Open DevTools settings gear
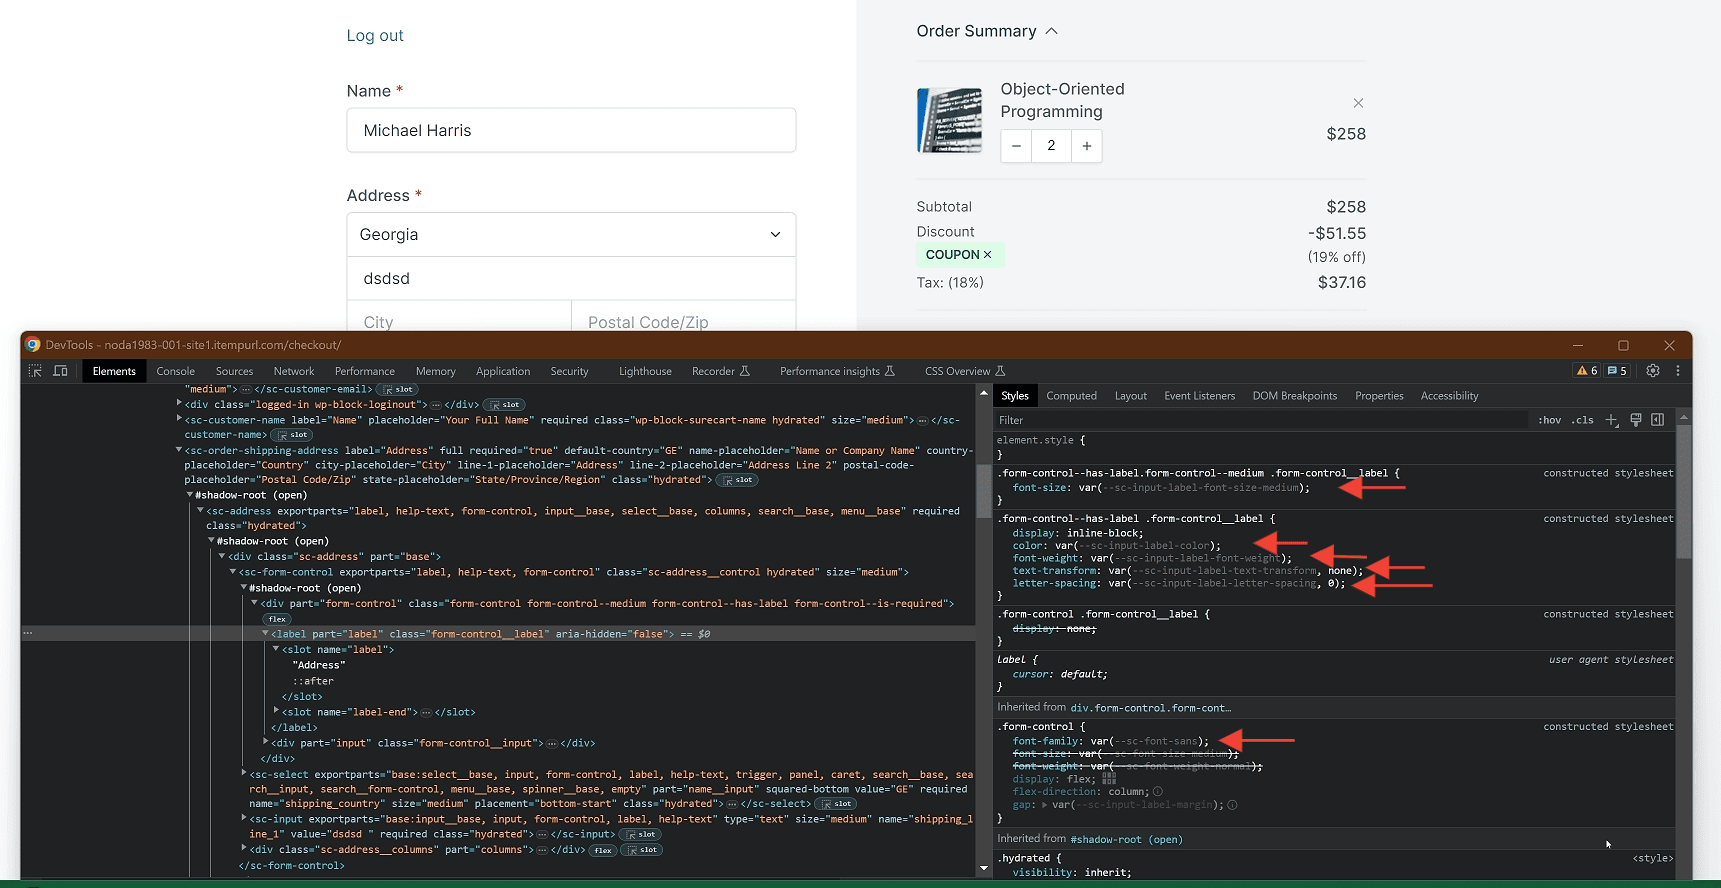Image resolution: width=1721 pixels, height=888 pixels. 1653,371
